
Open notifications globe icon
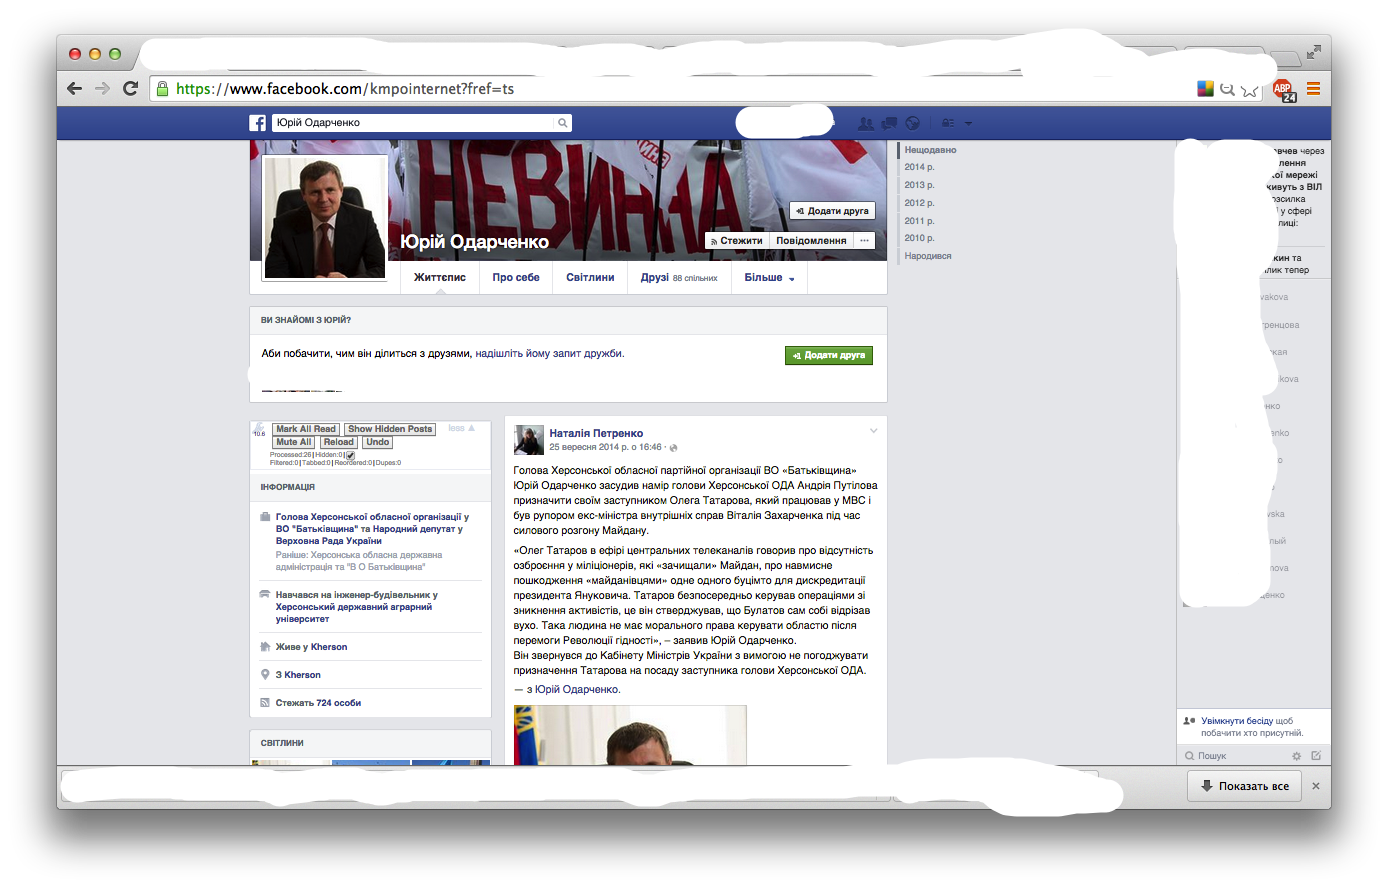click(x=912, y=122)
